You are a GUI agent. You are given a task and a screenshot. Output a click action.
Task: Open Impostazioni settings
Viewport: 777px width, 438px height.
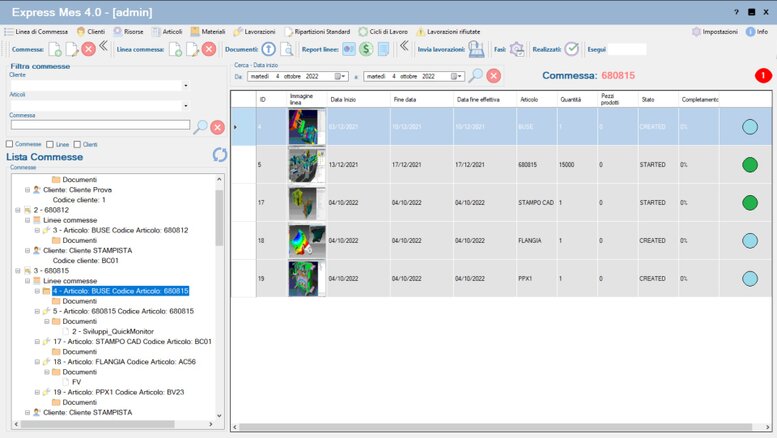(714, 32)
